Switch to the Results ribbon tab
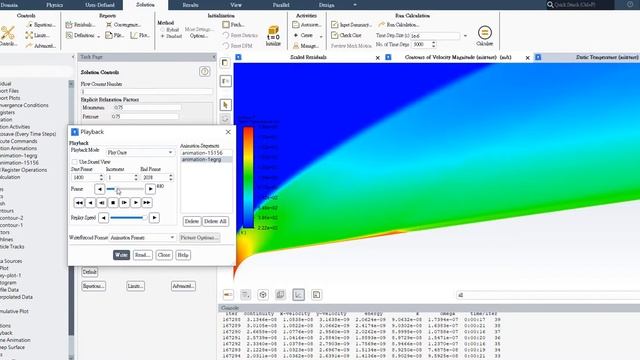640x360 pixels. (190, 5)
